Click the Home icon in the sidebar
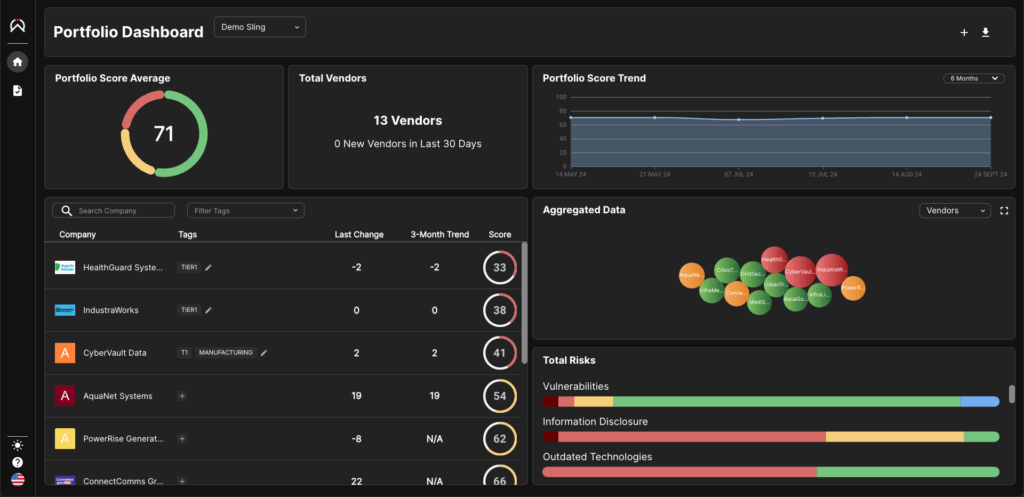Screen dimensions: 1024x497 coord(17,62)
